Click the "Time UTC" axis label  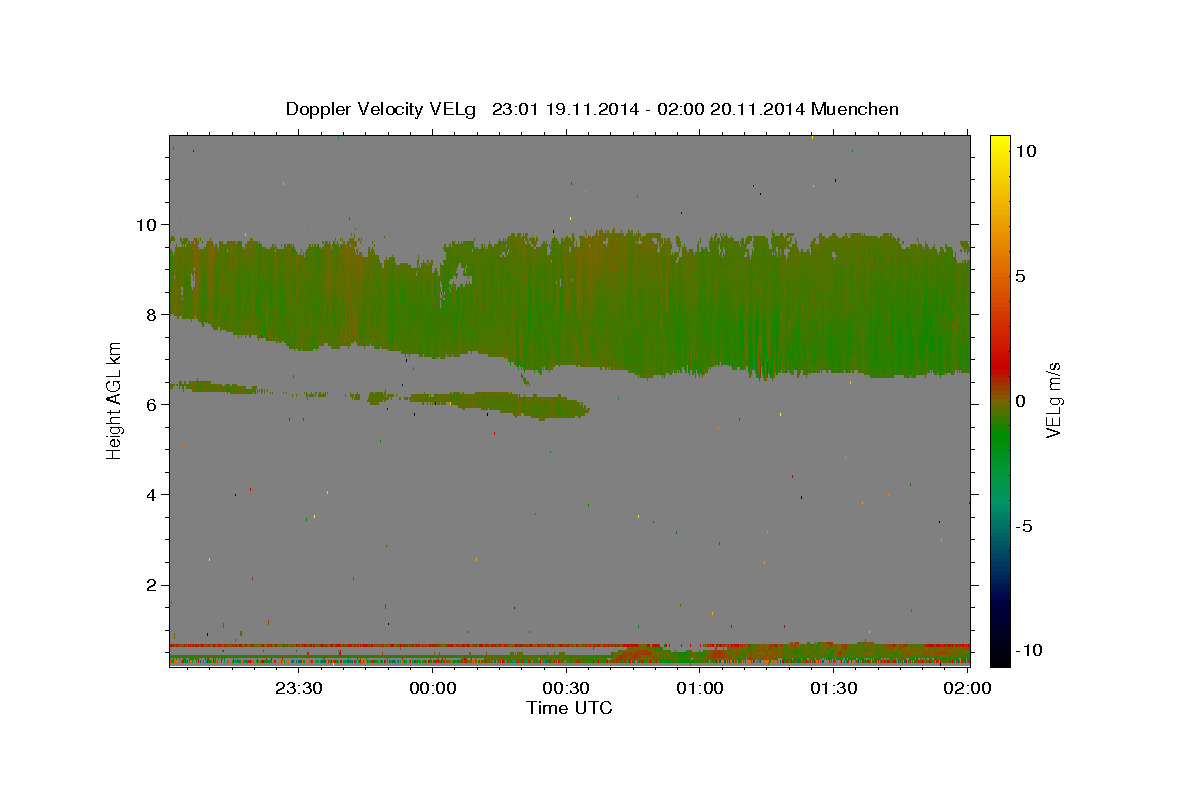click(x=569, y=708)
